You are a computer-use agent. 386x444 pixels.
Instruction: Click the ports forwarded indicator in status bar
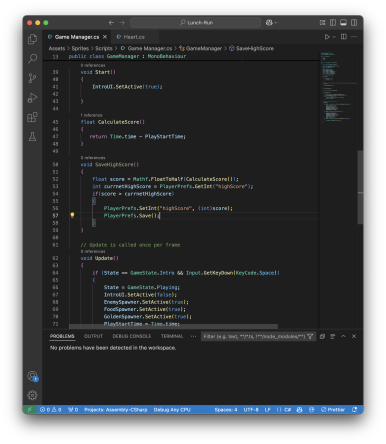[x=73, y=410]
